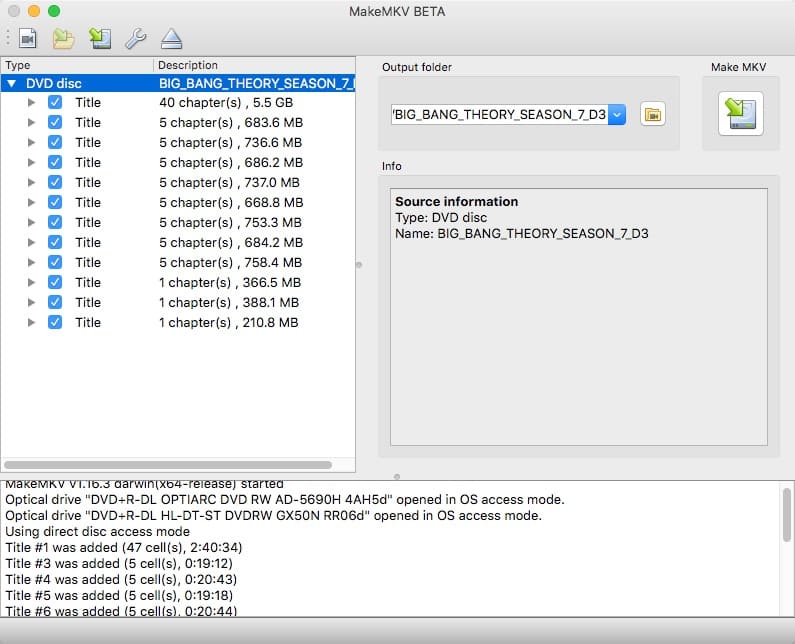Click the open video file toolbar icon
This screenshot has width=795, height=644.
(28, 39)
